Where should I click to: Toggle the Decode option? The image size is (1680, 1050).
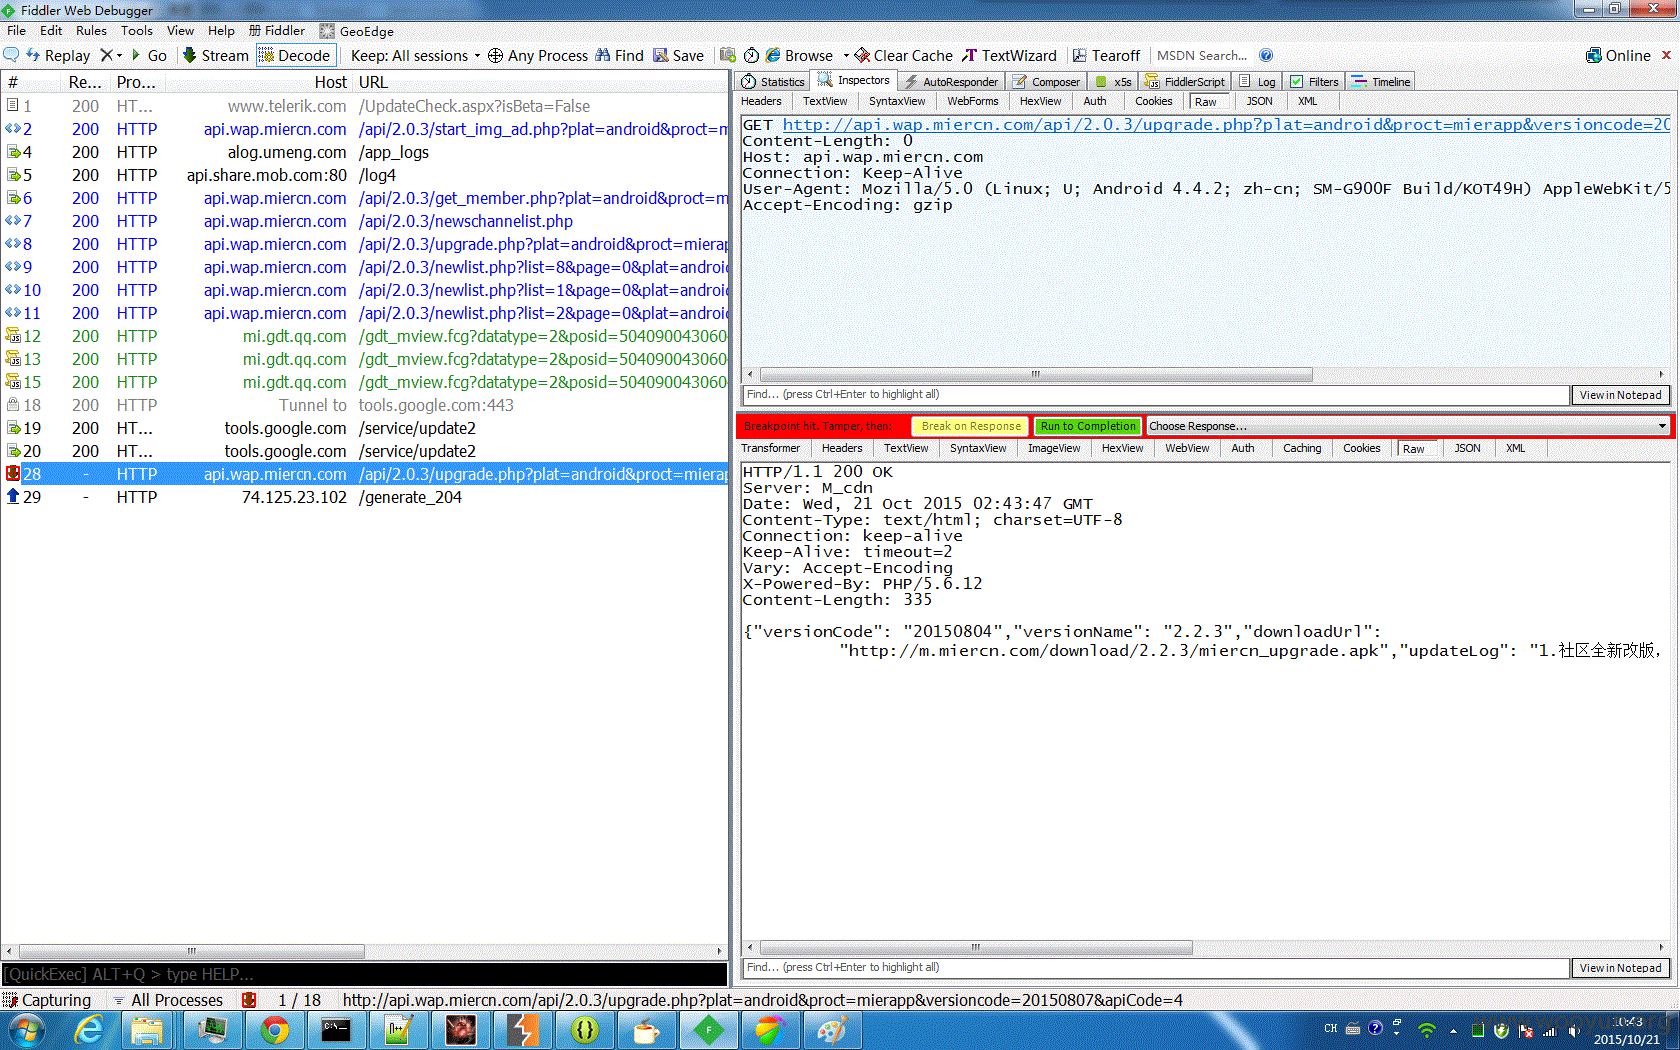(295, 55)
